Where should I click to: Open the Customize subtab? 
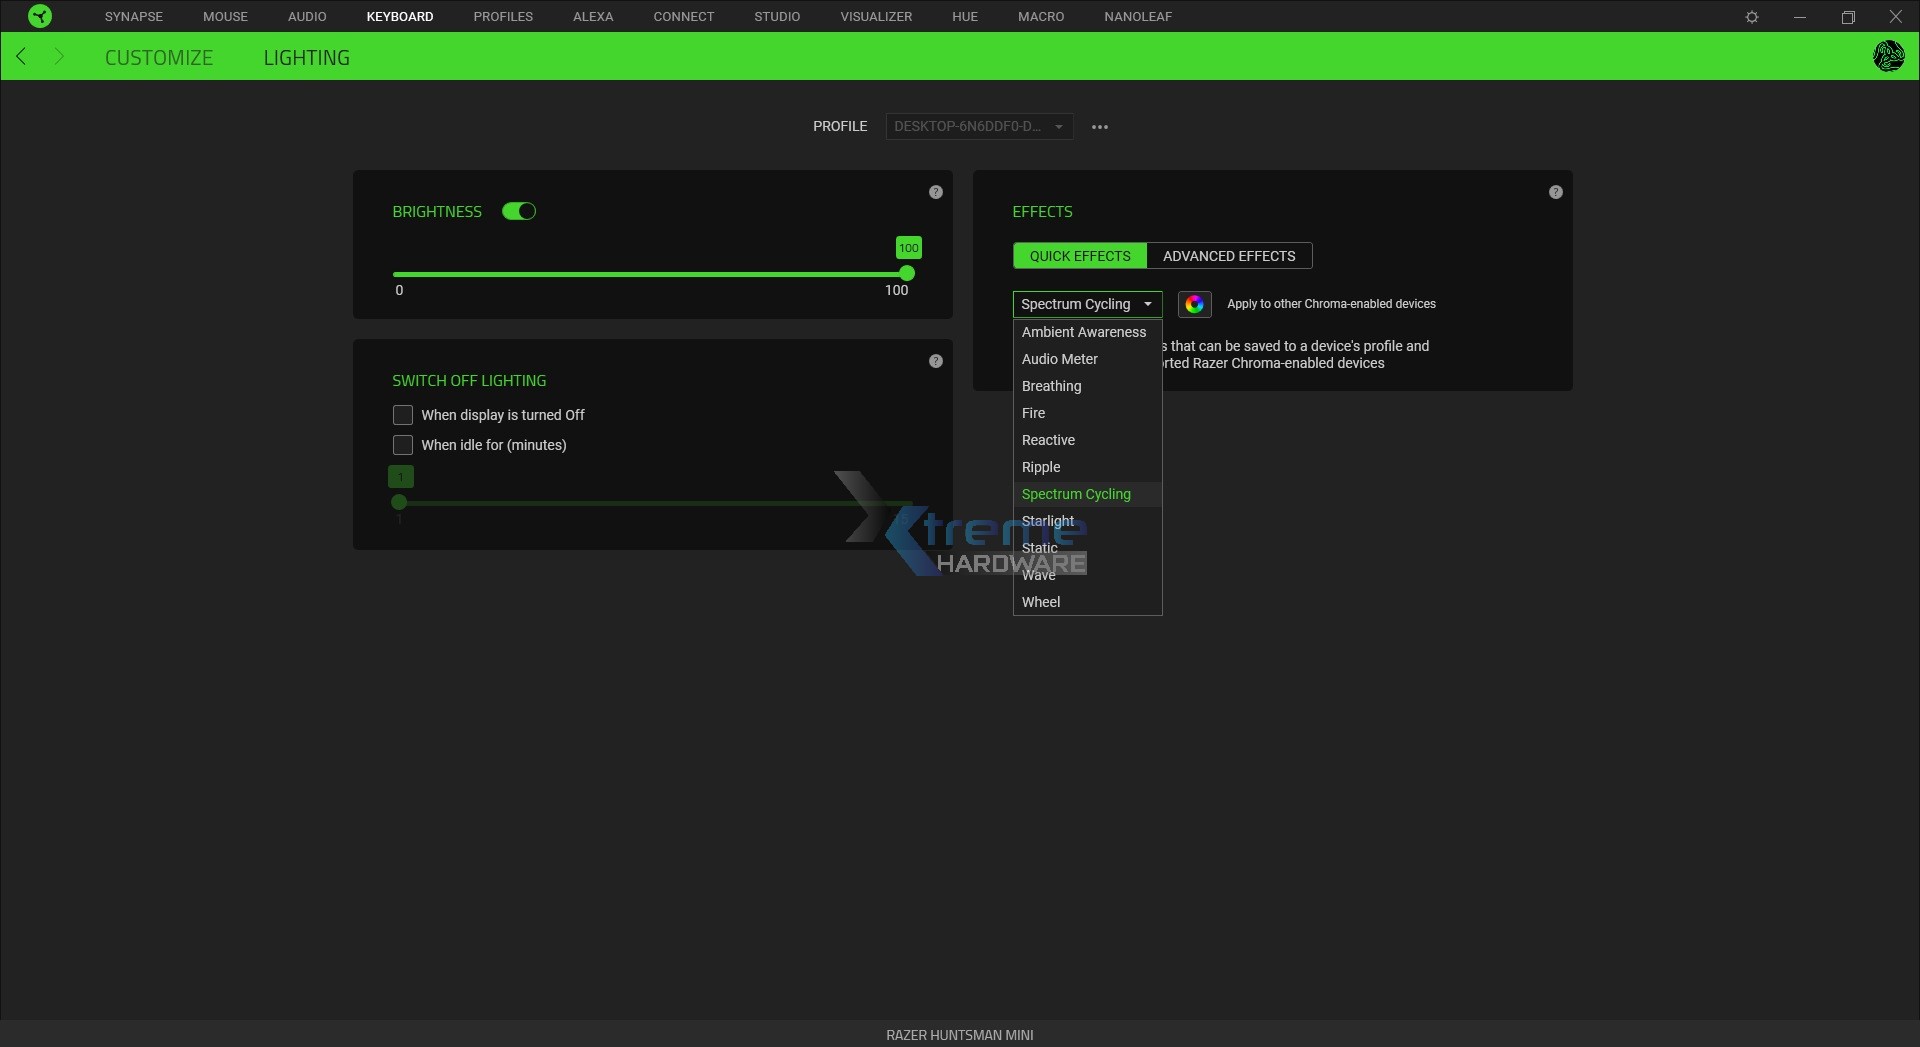(x=159, y=58)
